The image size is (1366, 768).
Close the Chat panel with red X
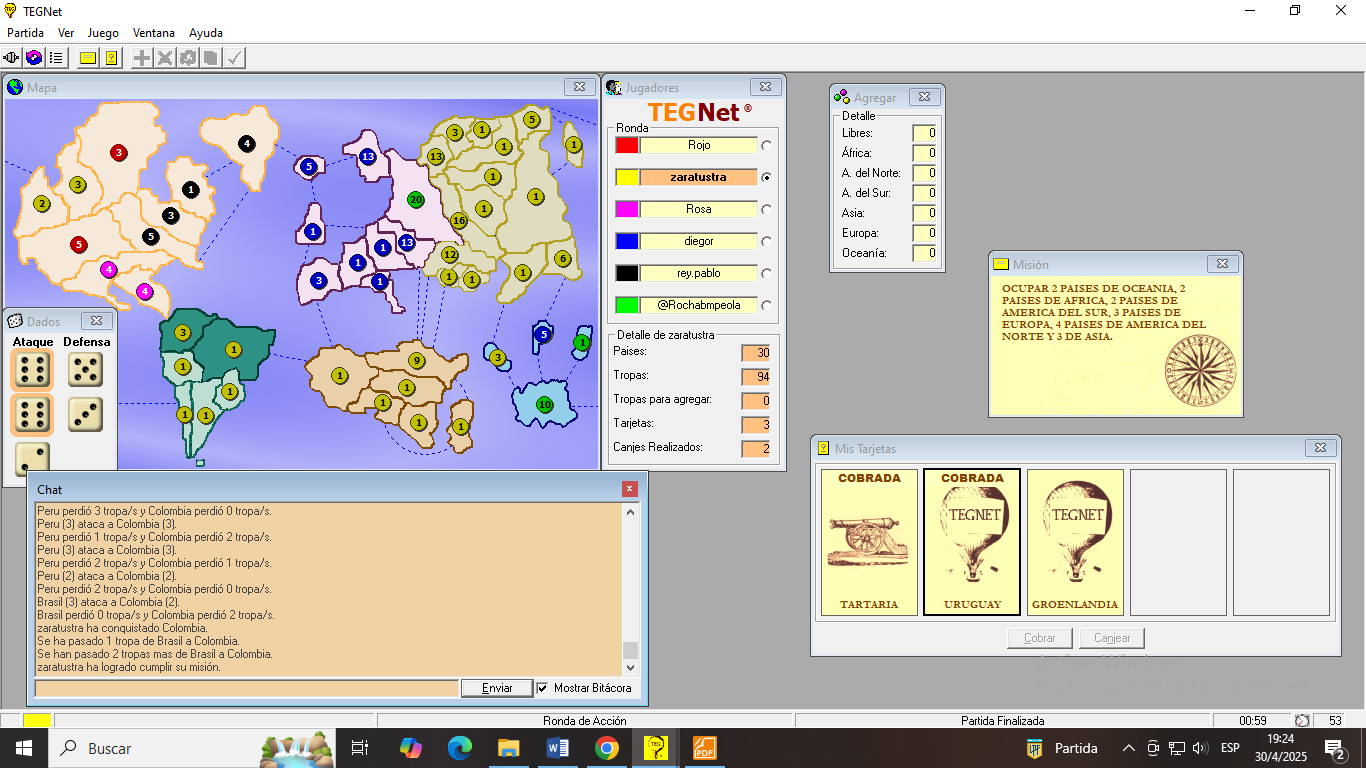629,489
